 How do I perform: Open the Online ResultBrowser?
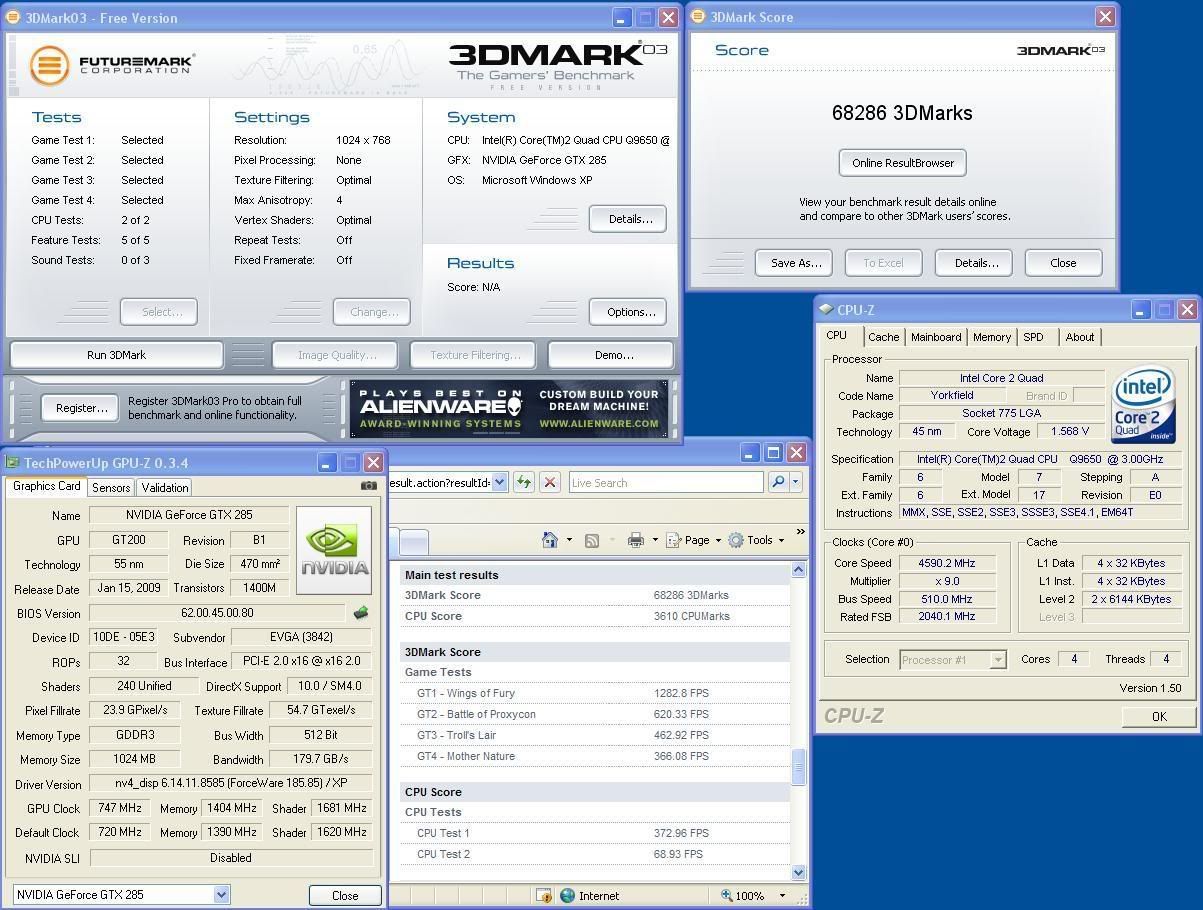tap(903, 162)
